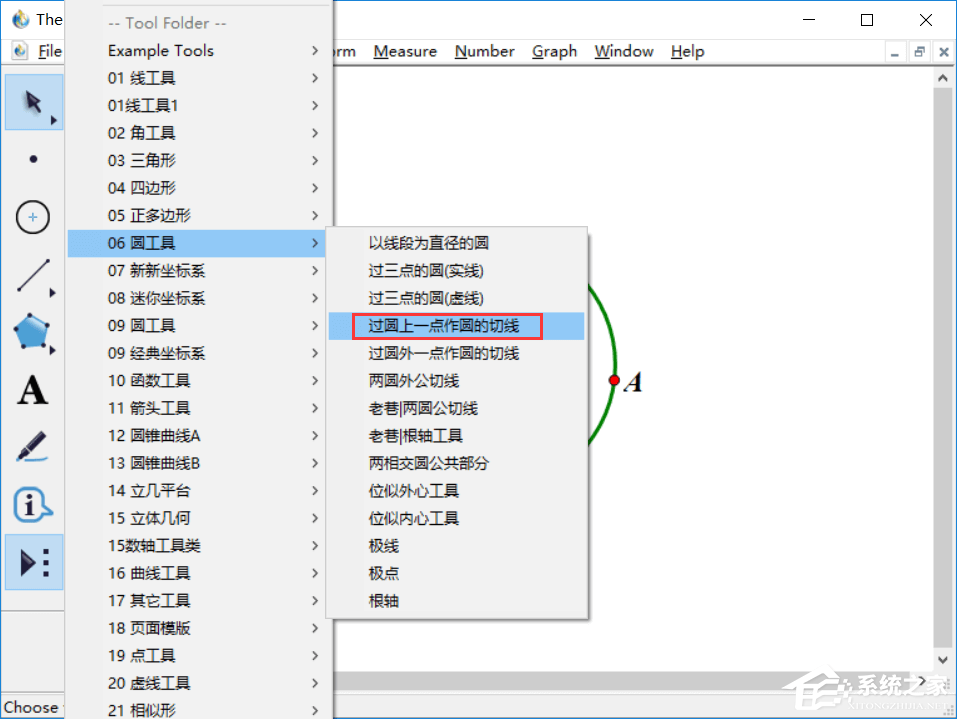Select the Selection Arrow tool
This screenshot has width=957, height=719.
pyautogui.click(x=33, y=101)
